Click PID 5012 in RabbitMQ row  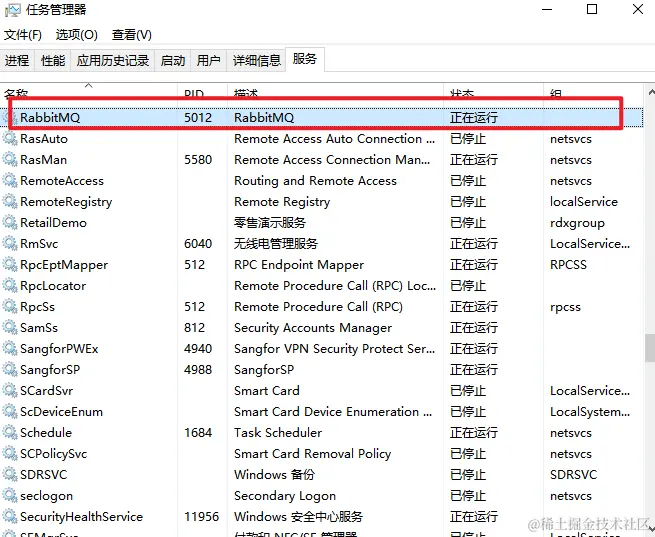[198, 117]
